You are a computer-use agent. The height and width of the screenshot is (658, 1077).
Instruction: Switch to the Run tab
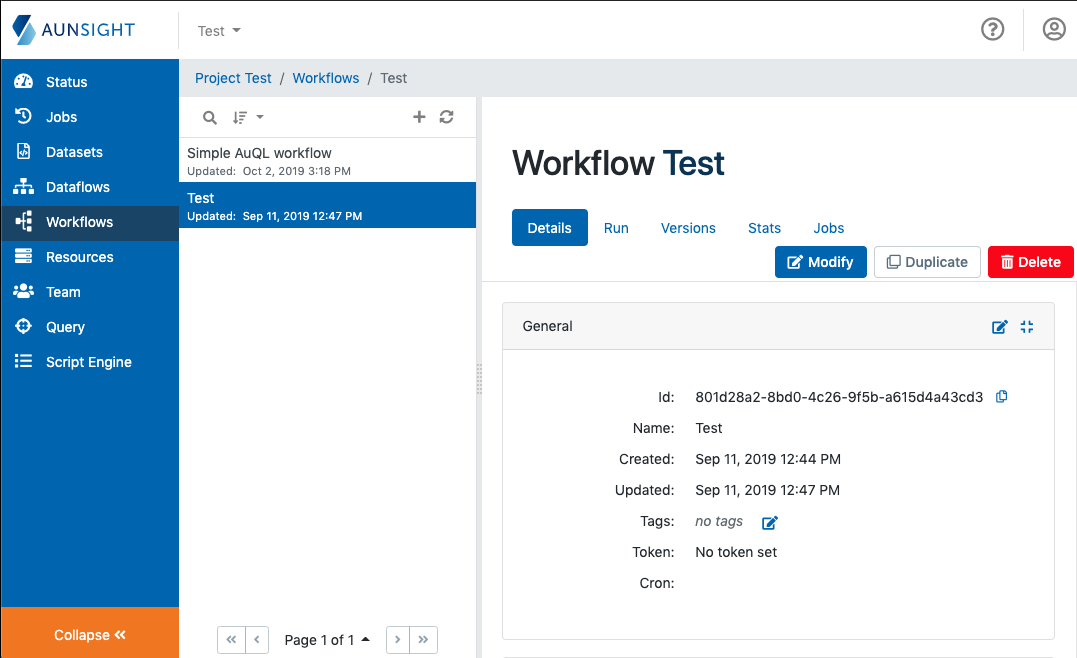(616, 228)
